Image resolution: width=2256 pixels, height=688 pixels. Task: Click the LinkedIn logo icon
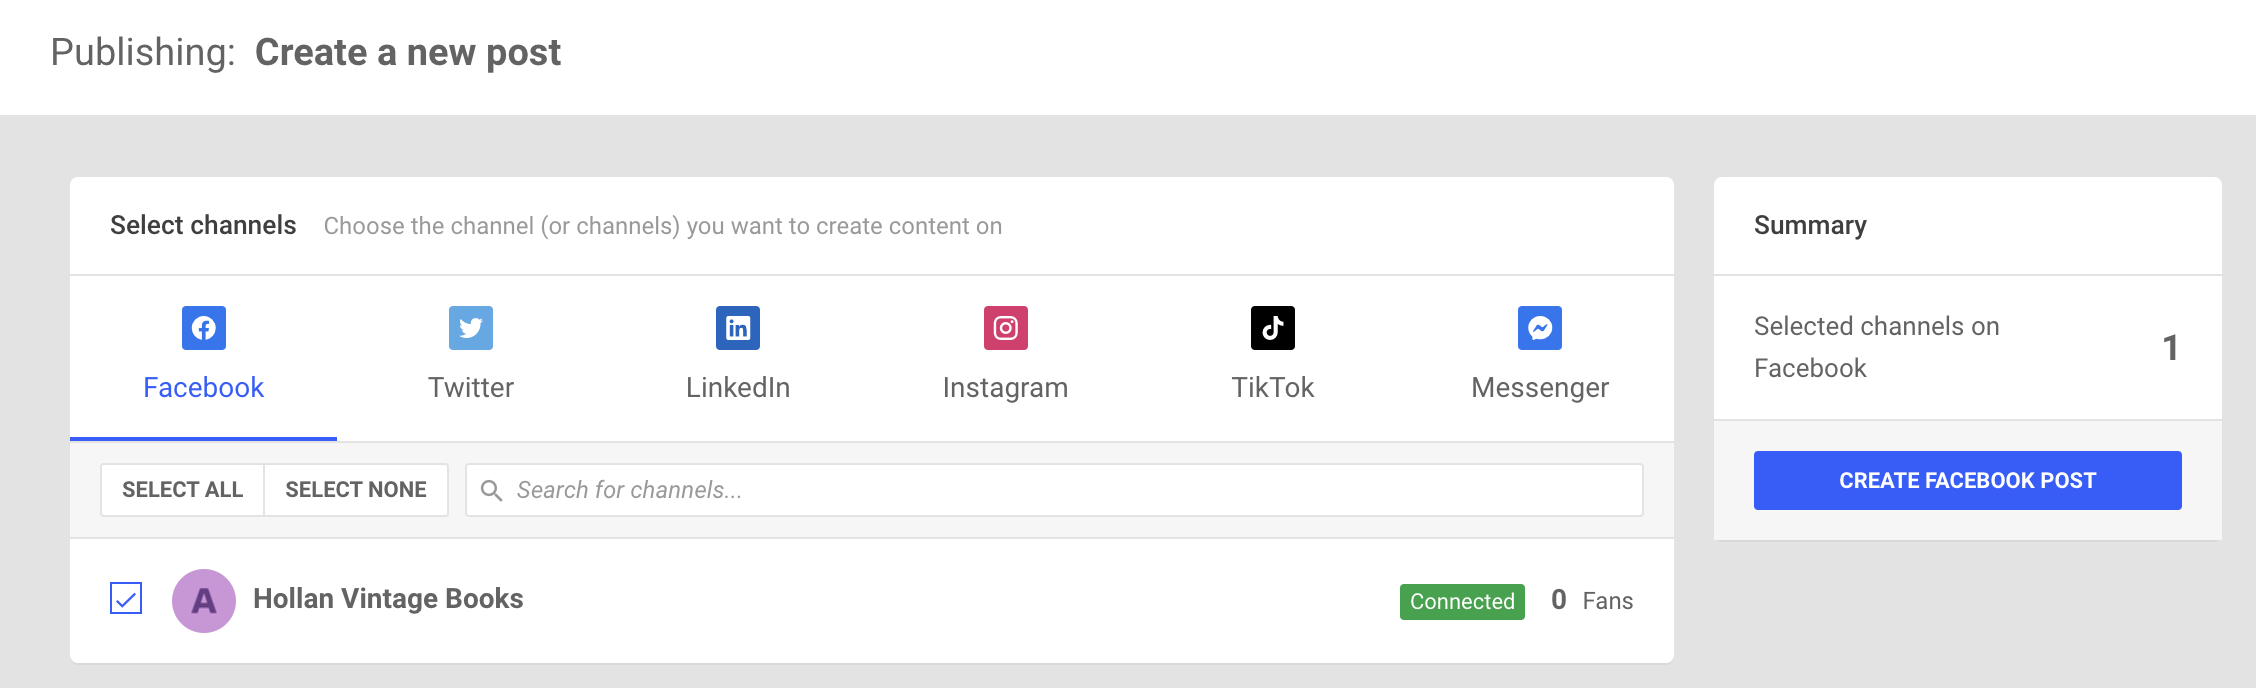tap(738, 328)
